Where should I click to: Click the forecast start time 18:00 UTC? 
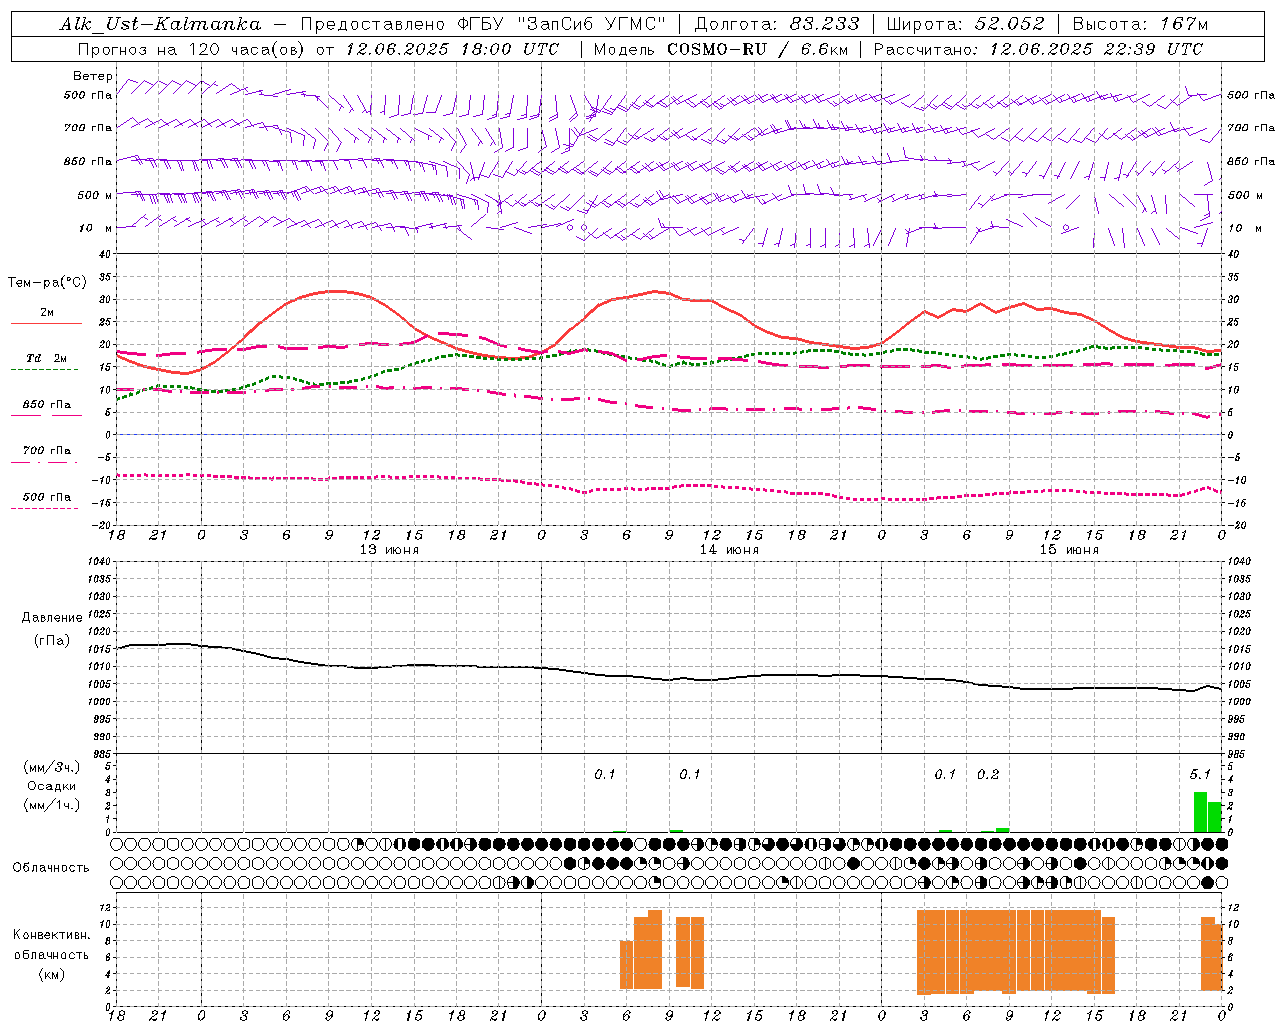510,49
